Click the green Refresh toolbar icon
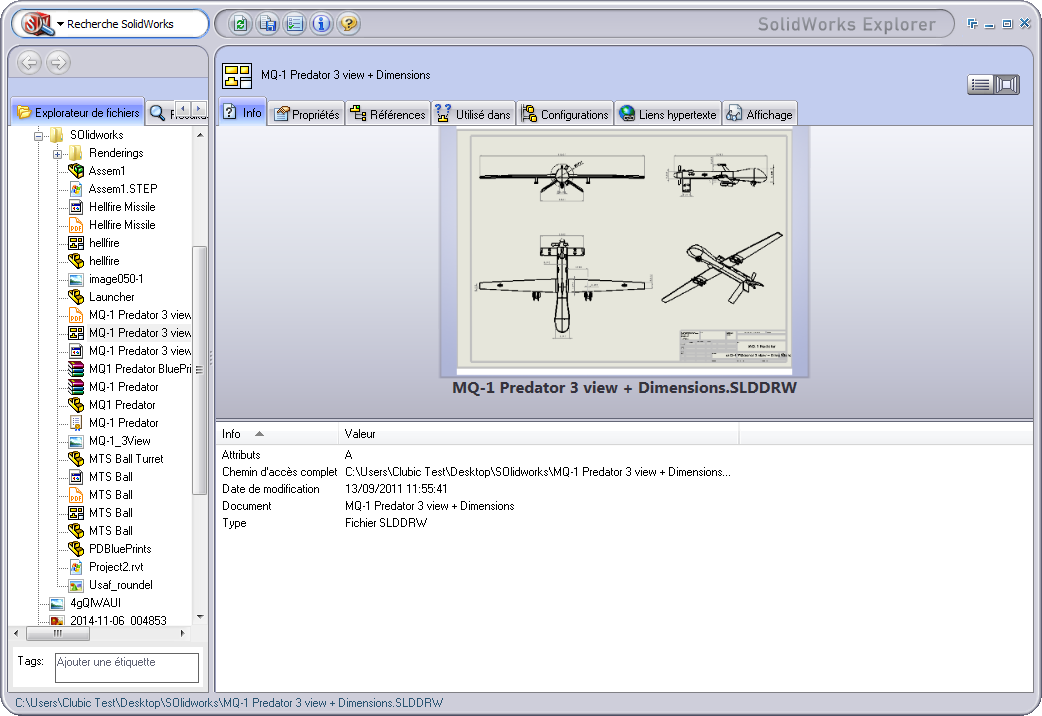1042x716 pixels. pos(240,24)
